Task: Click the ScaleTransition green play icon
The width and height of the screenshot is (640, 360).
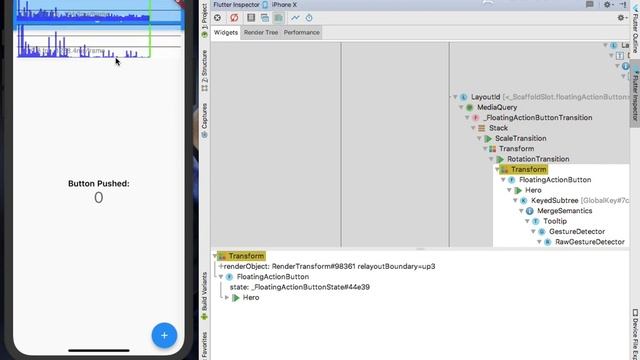Action: click(488, 138)
